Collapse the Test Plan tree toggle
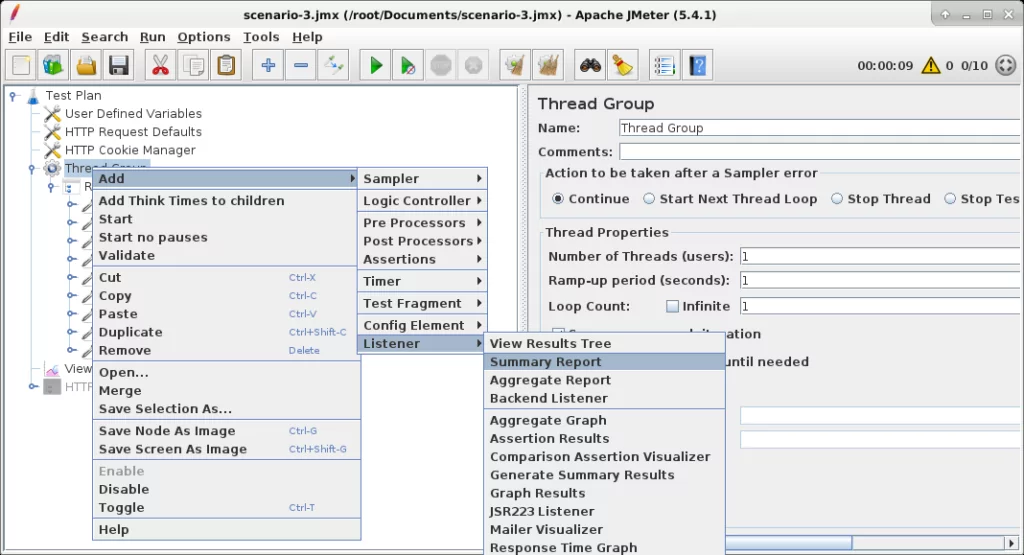 click(x=12, y=96)
